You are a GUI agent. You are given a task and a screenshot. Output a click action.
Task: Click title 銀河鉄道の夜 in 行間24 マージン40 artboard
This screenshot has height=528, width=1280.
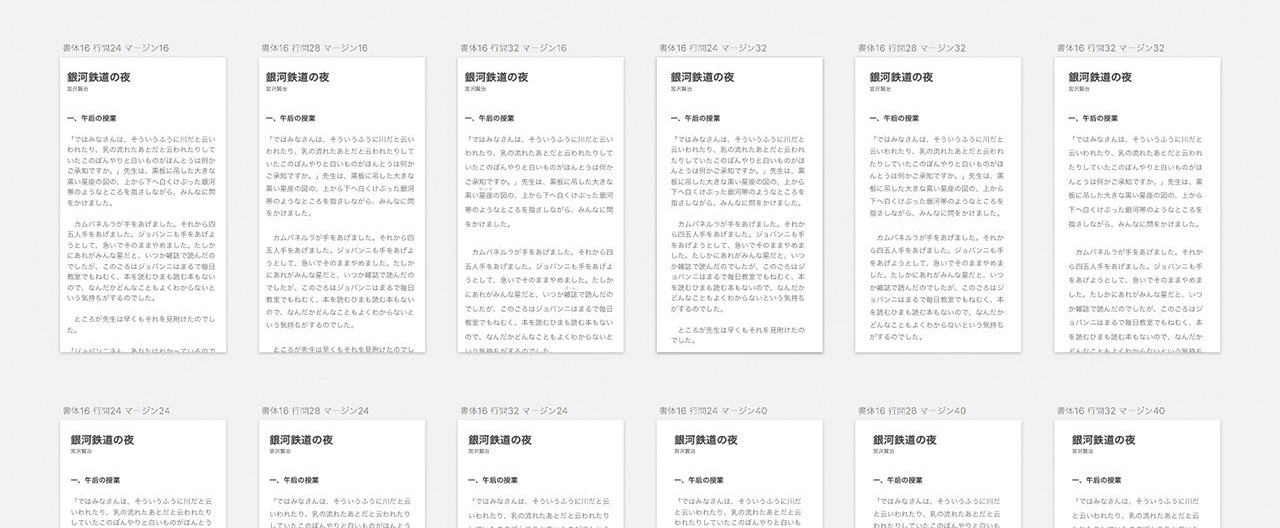[705, 440]
